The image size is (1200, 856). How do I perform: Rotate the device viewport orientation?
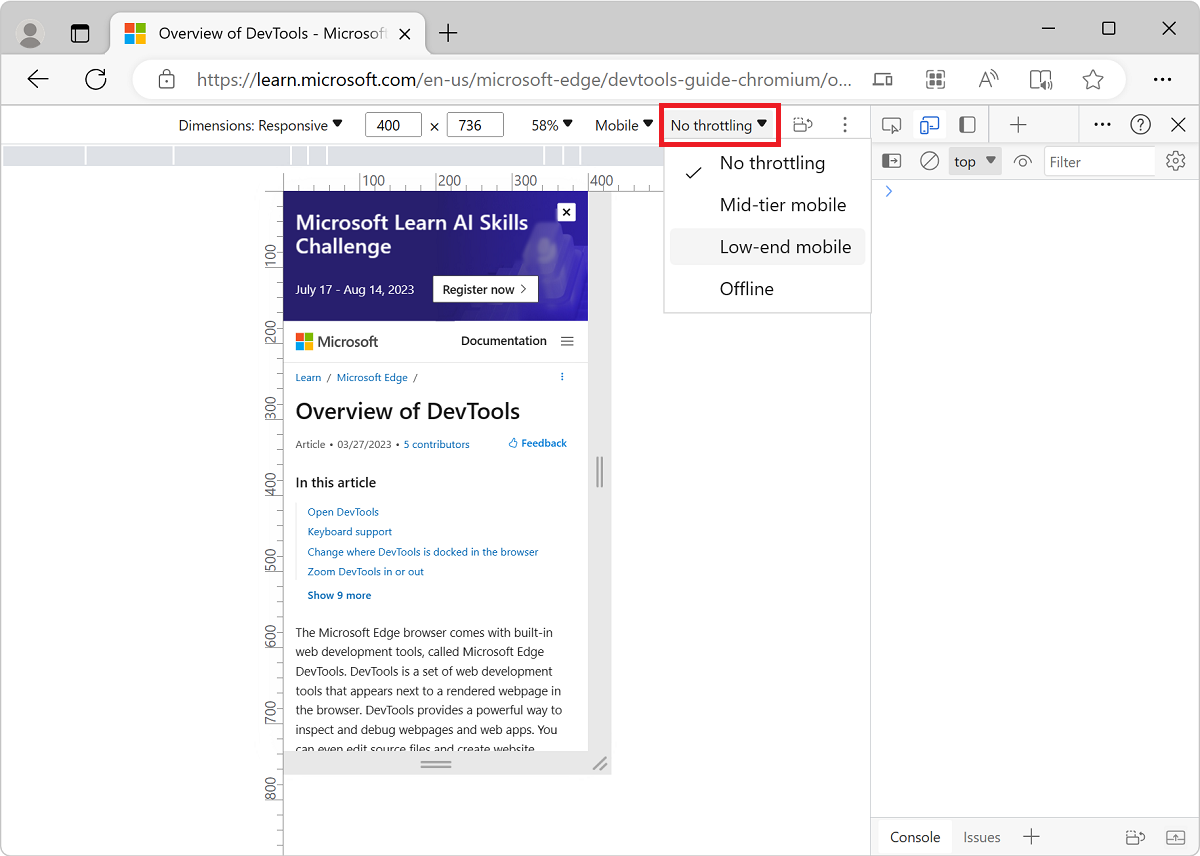[x=802, y=124]
